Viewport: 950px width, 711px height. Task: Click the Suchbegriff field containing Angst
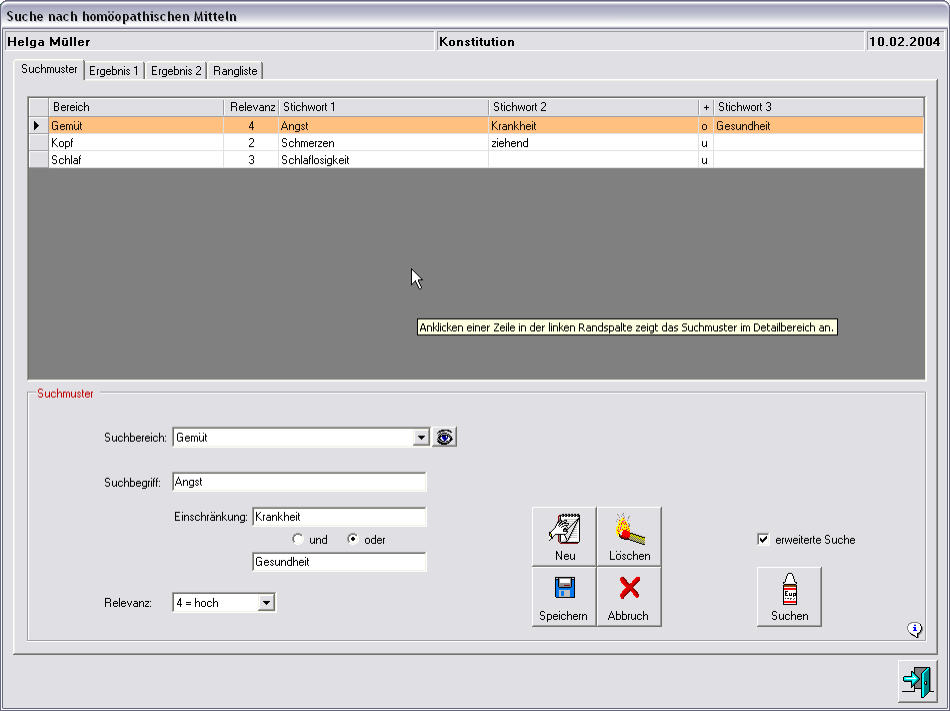coord(299,482)
